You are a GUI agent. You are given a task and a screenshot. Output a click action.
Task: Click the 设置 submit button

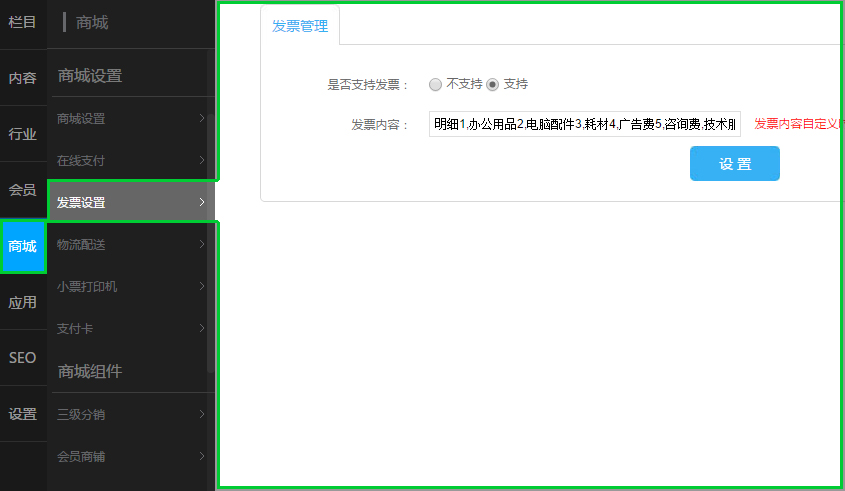coord(734,164)
